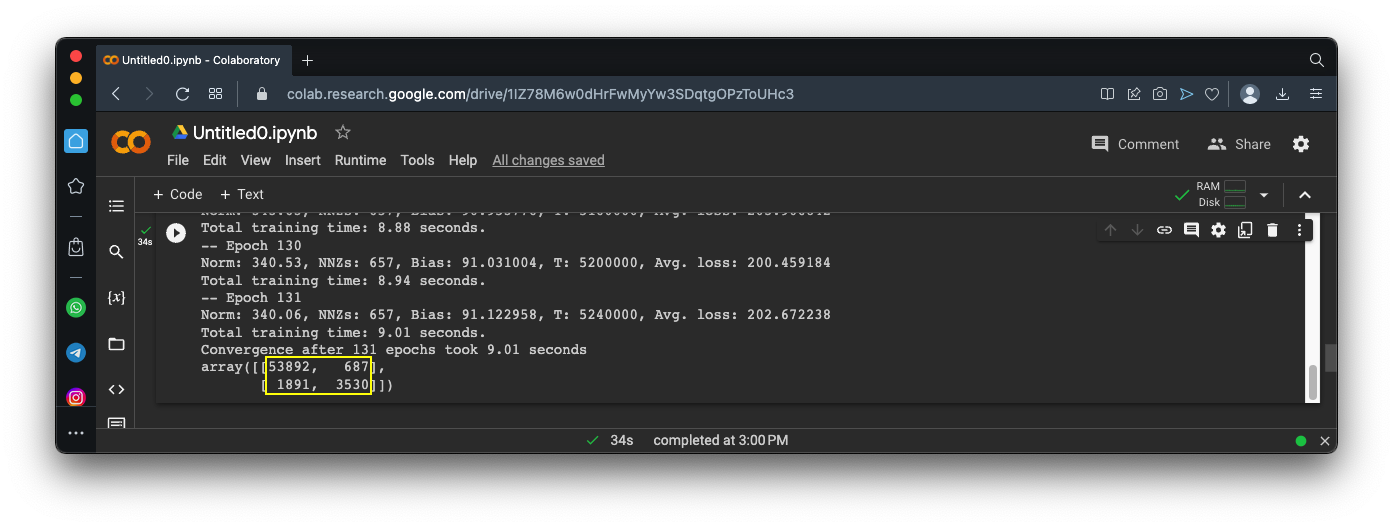
Task: Click the address bar URL
Action: click(x=540, y=94)
